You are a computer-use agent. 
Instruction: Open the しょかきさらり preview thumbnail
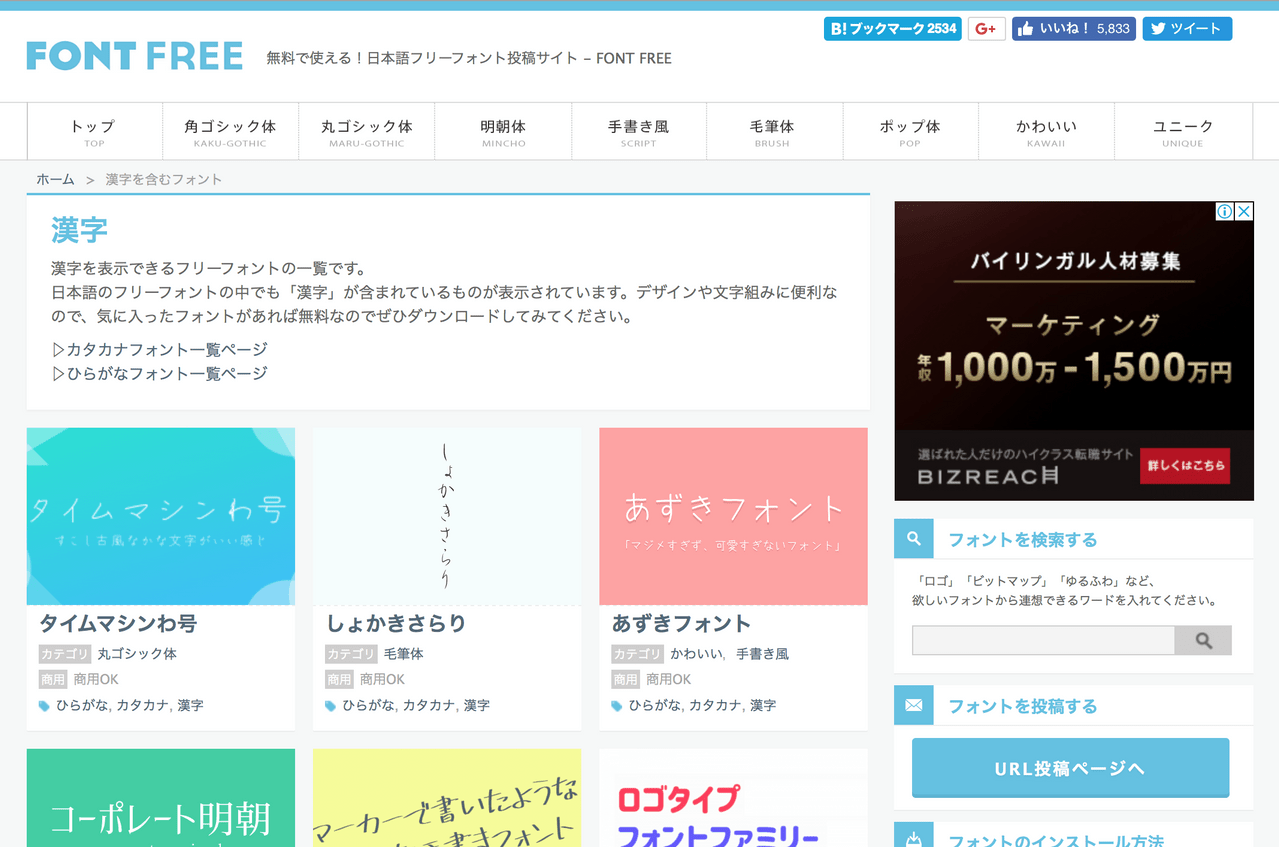[447, 516]
